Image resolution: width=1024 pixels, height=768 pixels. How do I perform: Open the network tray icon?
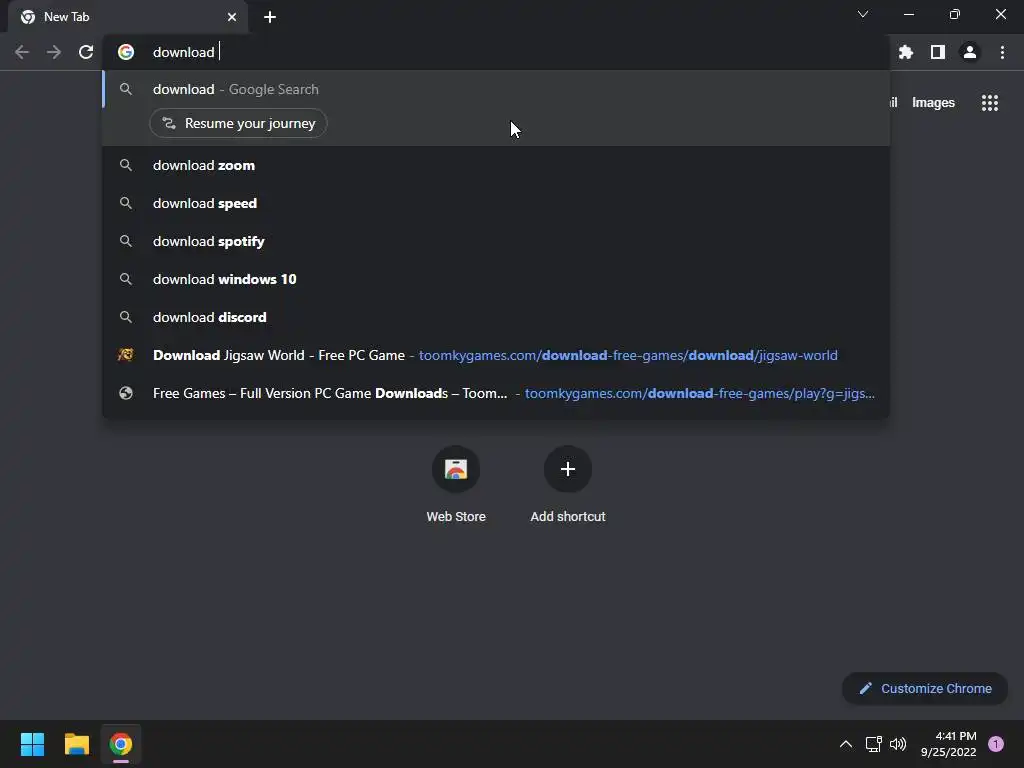pos(873,744)
